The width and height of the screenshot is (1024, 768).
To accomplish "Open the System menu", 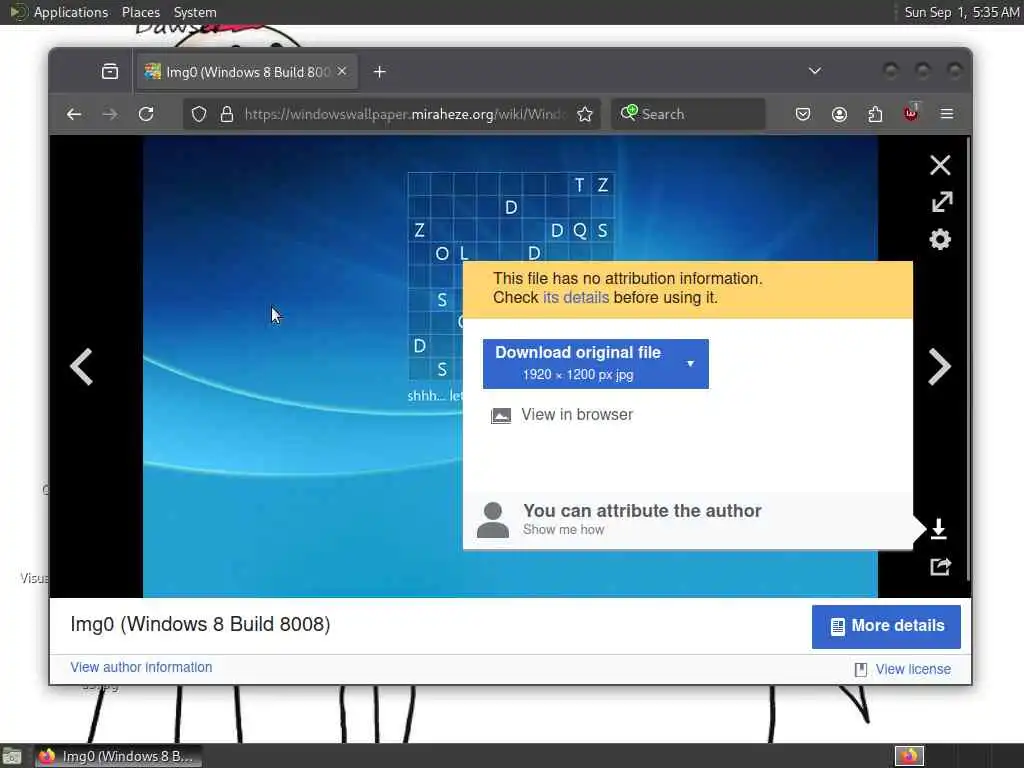I will (x=195, y=12).
